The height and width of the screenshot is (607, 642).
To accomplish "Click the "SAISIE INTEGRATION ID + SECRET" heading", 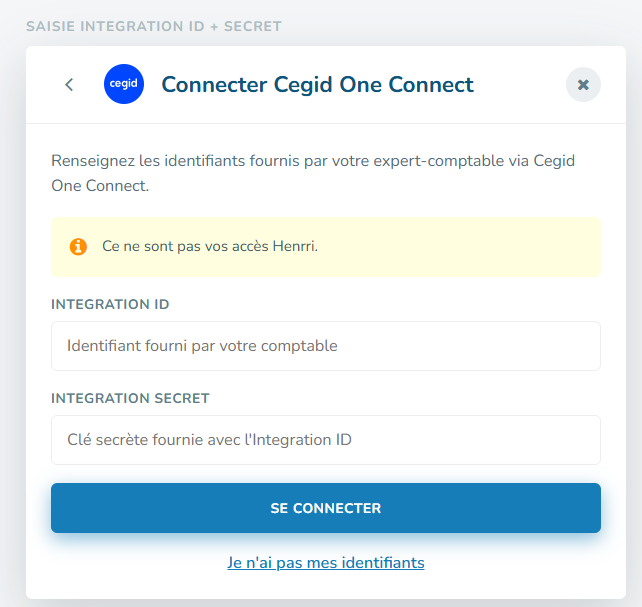I will coord(154,26).
